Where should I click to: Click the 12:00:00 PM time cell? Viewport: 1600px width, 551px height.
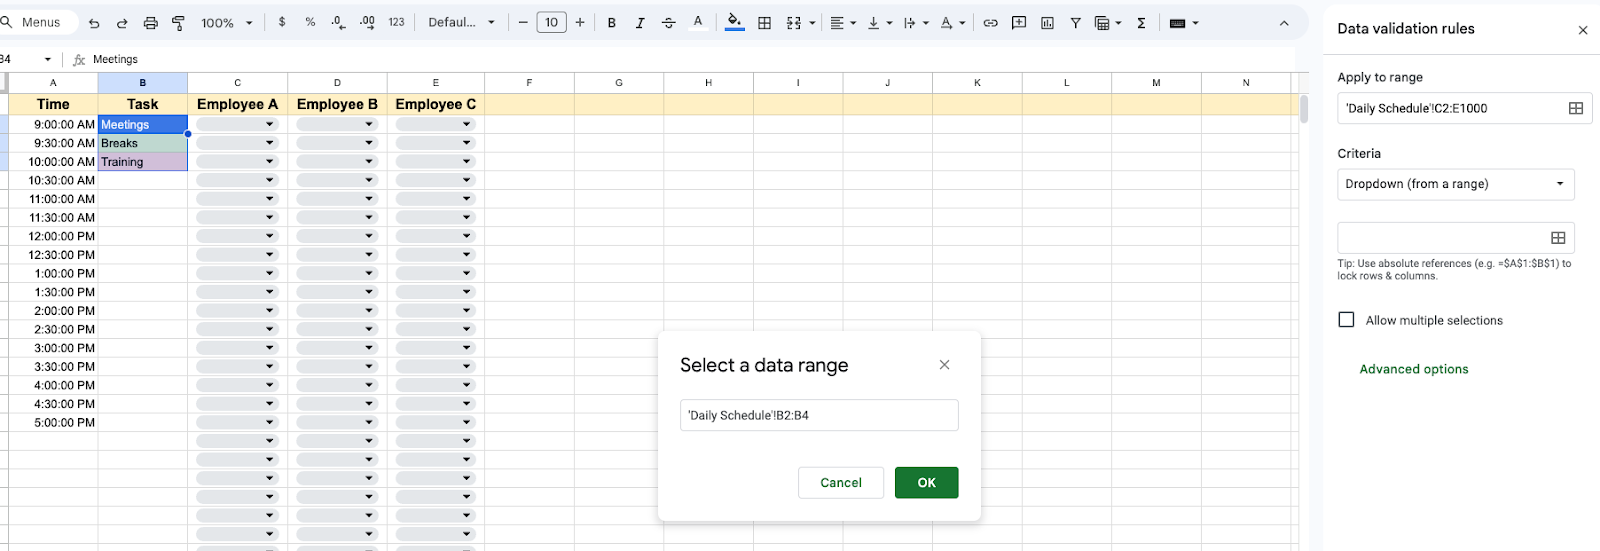(53, 236)
